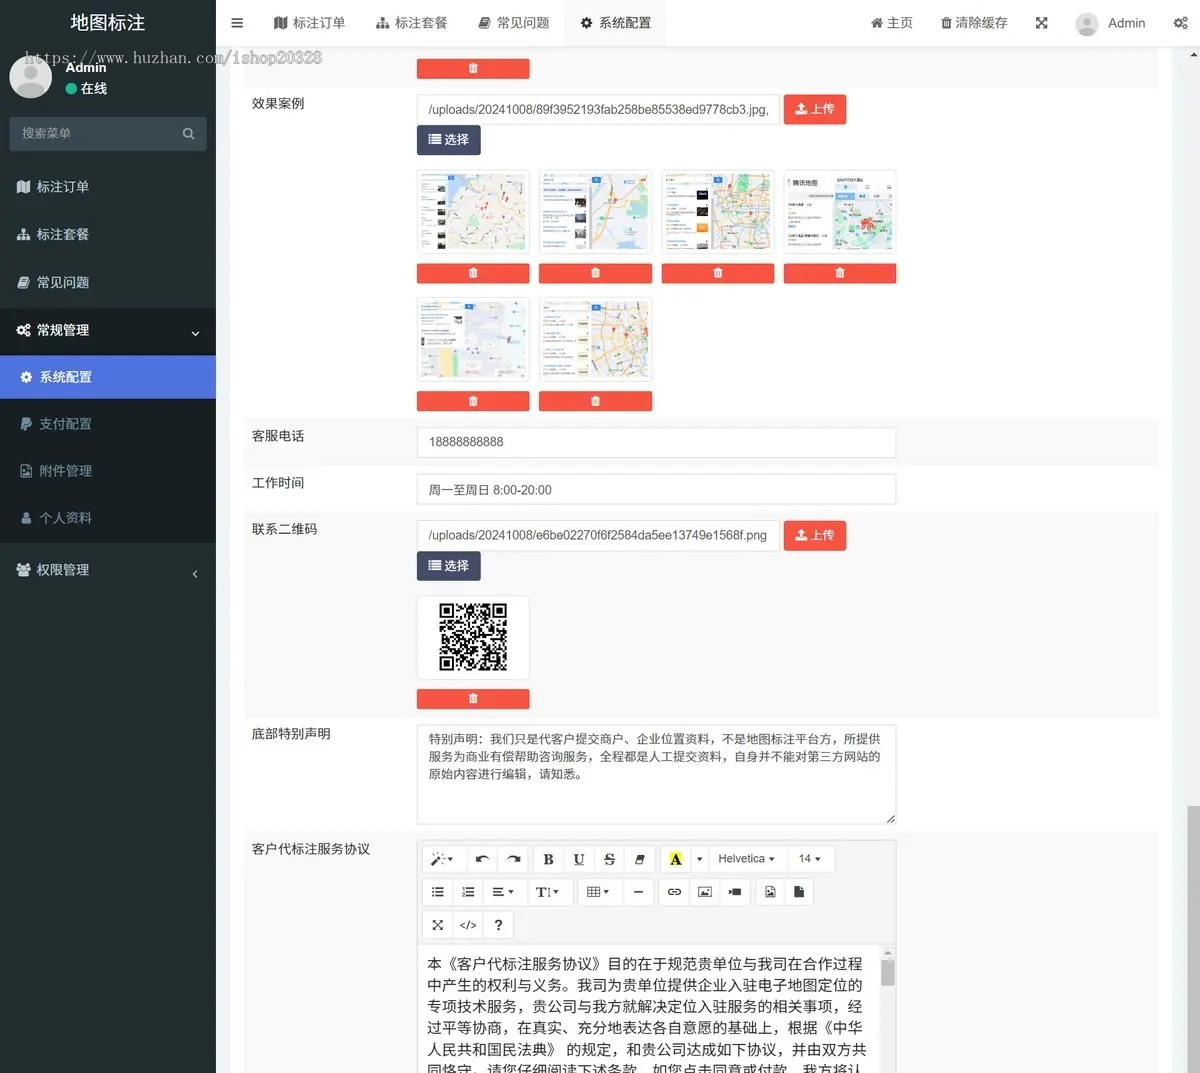The width and height of the screenshot is (1200, 1073).
Task: Click the fullscreen icon in top bar
Action: tap(1041, 23)
